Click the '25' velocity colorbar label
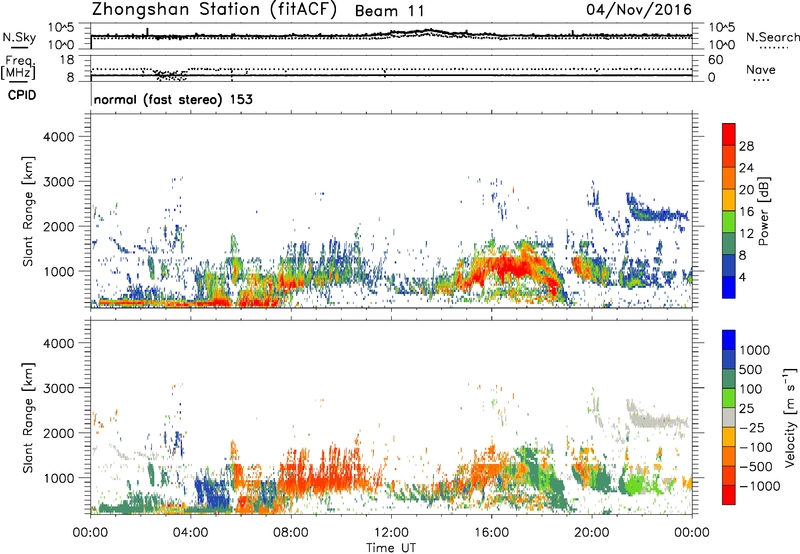The width and height of the screenshot is (800, 554). 746,409
